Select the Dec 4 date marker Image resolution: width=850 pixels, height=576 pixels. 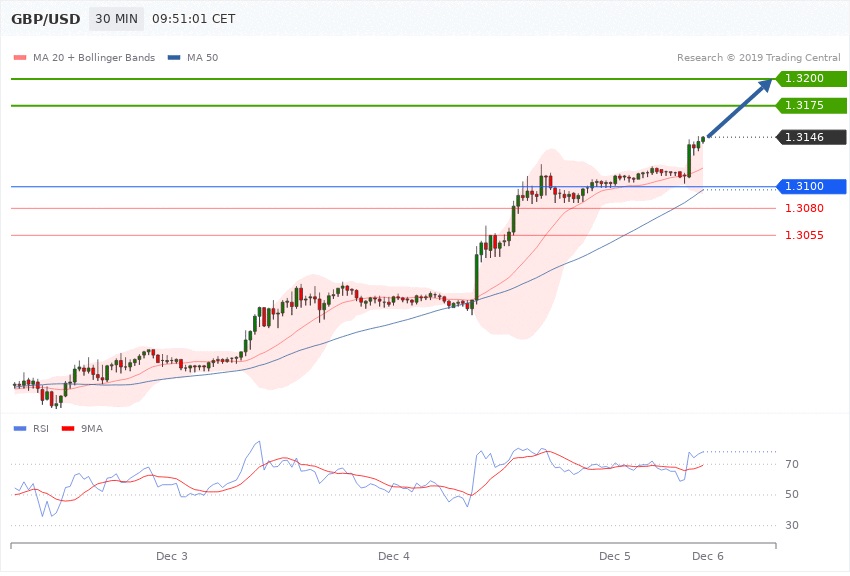tap(394, 555)
